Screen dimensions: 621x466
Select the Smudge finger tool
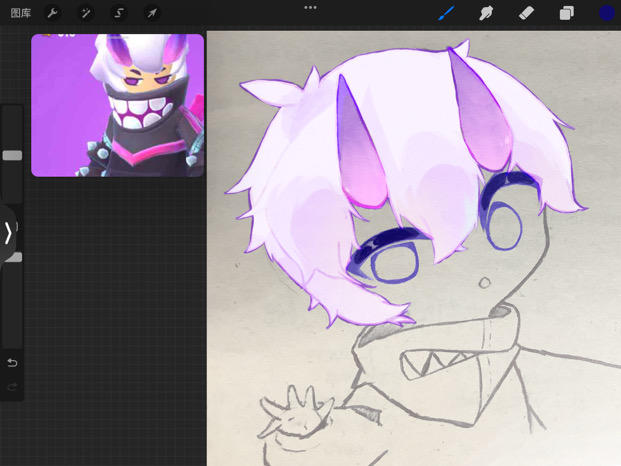tap(486, 13)
